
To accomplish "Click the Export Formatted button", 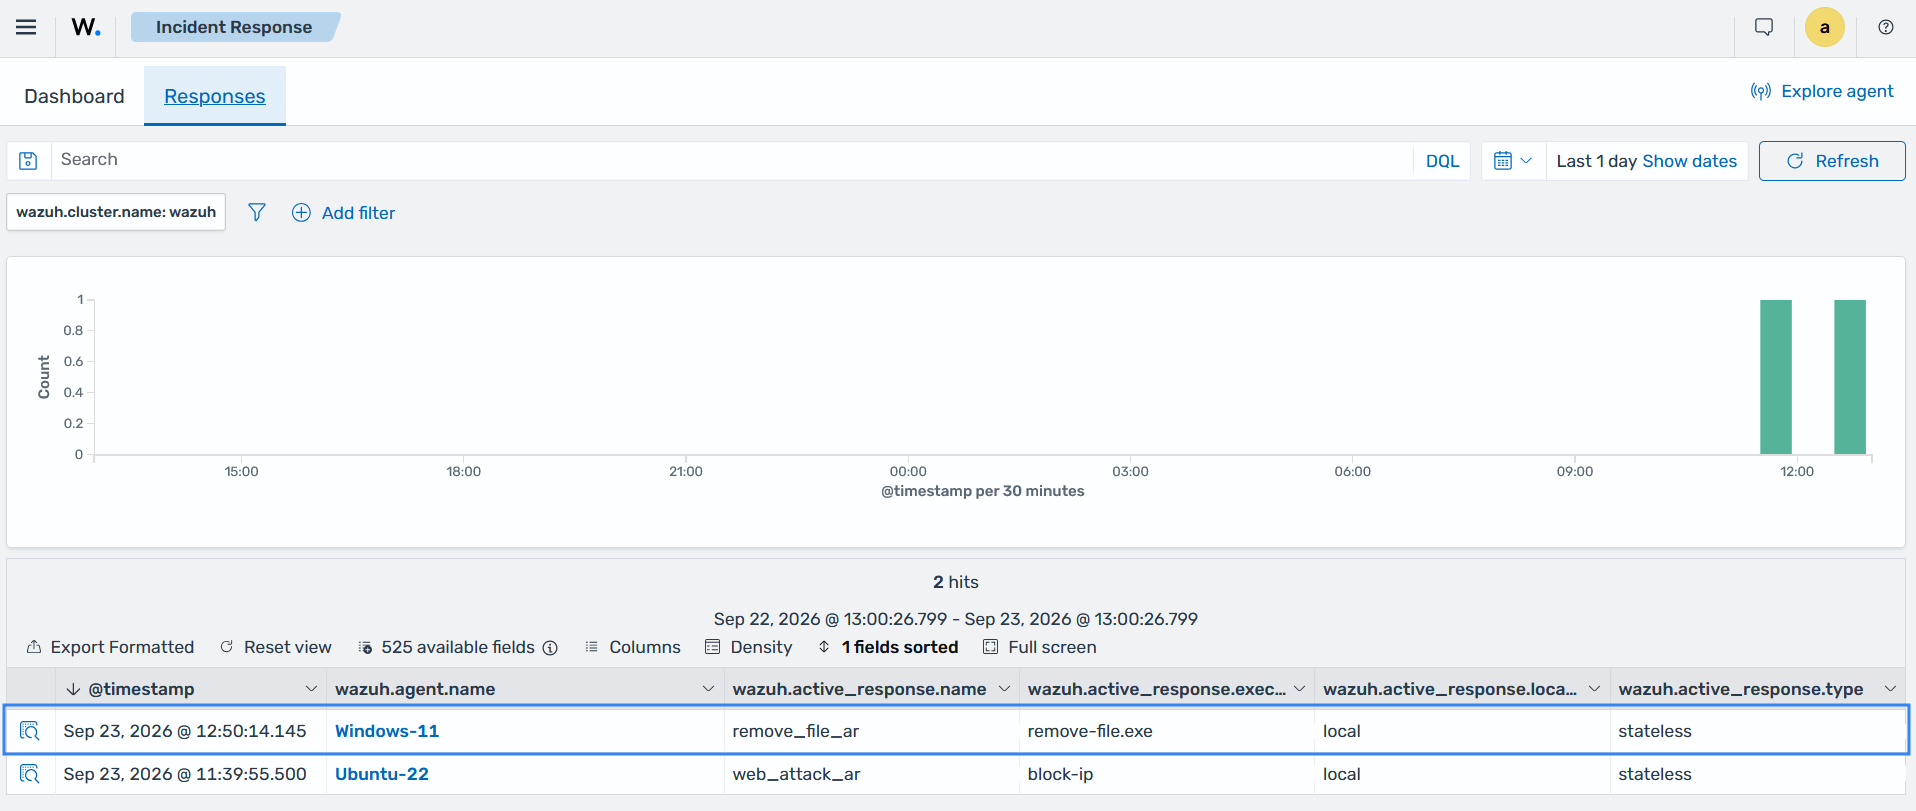I will 110,647.
